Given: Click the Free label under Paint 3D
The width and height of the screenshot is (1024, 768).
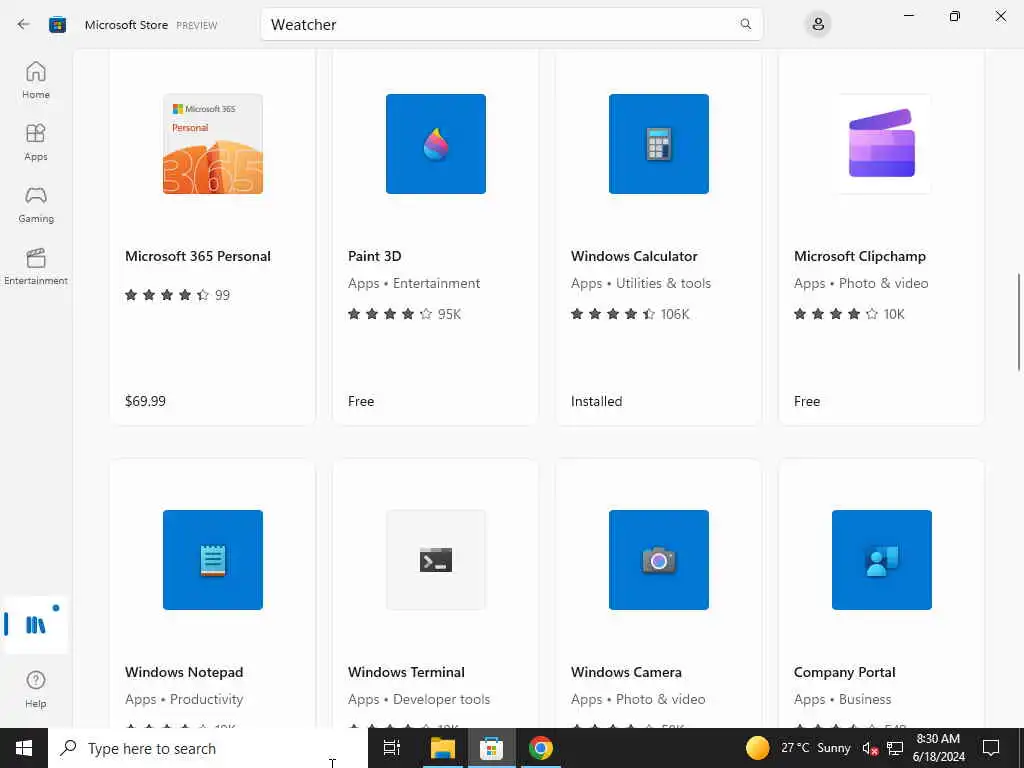Looking at the screenshot, I should click(x=360, y=401).
